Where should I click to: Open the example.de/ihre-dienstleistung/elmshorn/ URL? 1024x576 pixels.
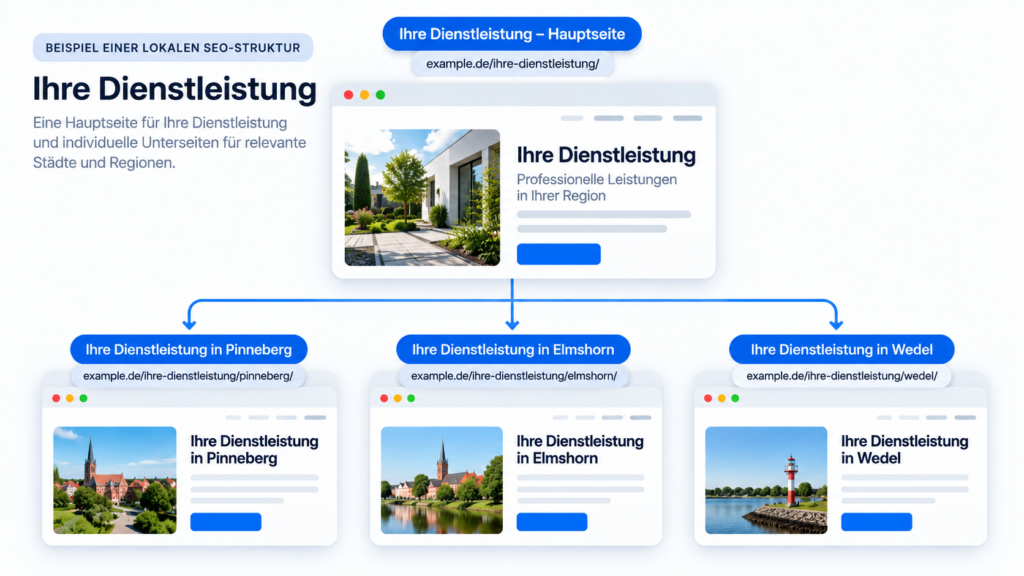[x=514, y=376]
